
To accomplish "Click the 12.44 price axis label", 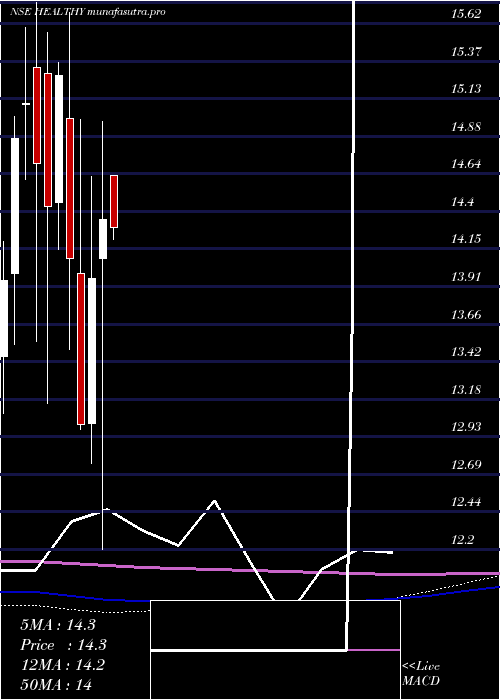I will tap(466, 502).
